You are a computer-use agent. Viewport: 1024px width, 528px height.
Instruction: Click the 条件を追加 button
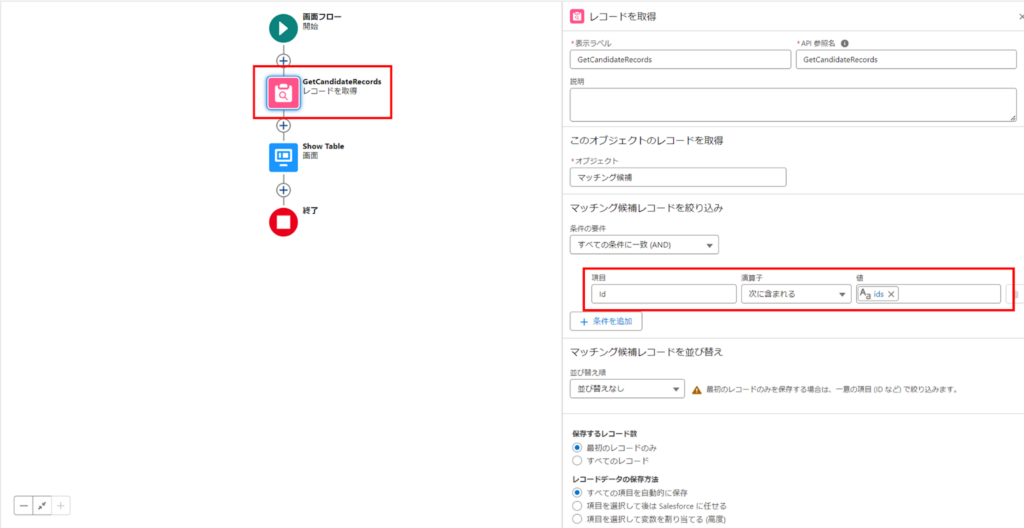[606, 322]
